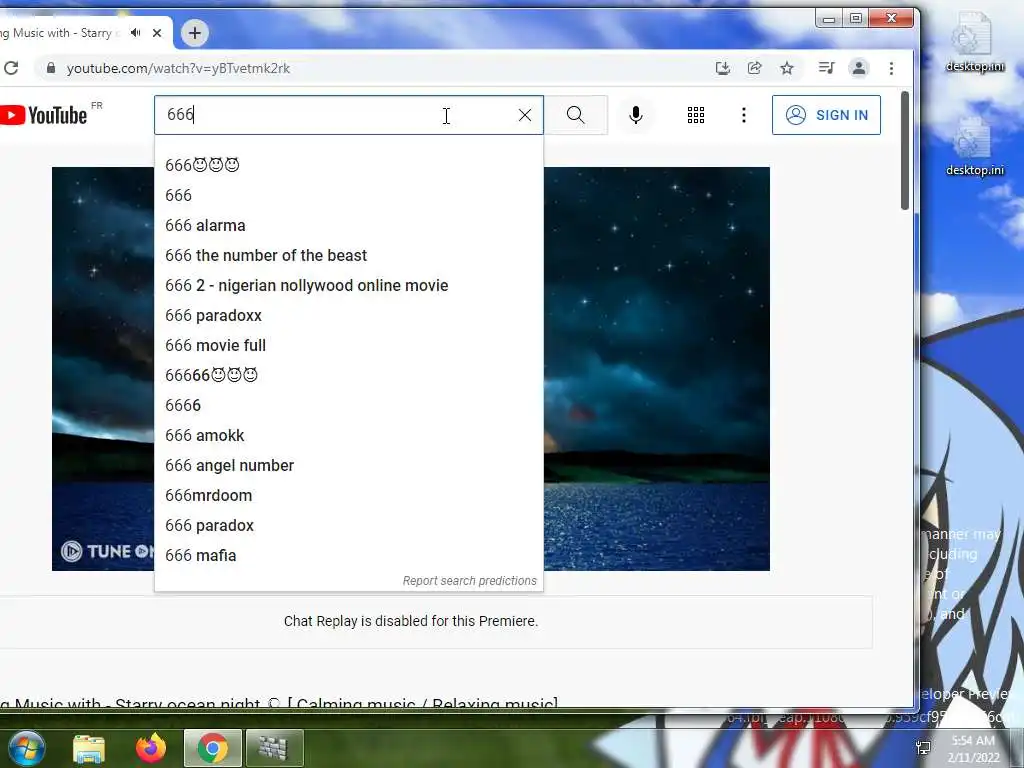Click the restore-down window button
This screenshot has width=1024, height=768.
coord(856,18)
